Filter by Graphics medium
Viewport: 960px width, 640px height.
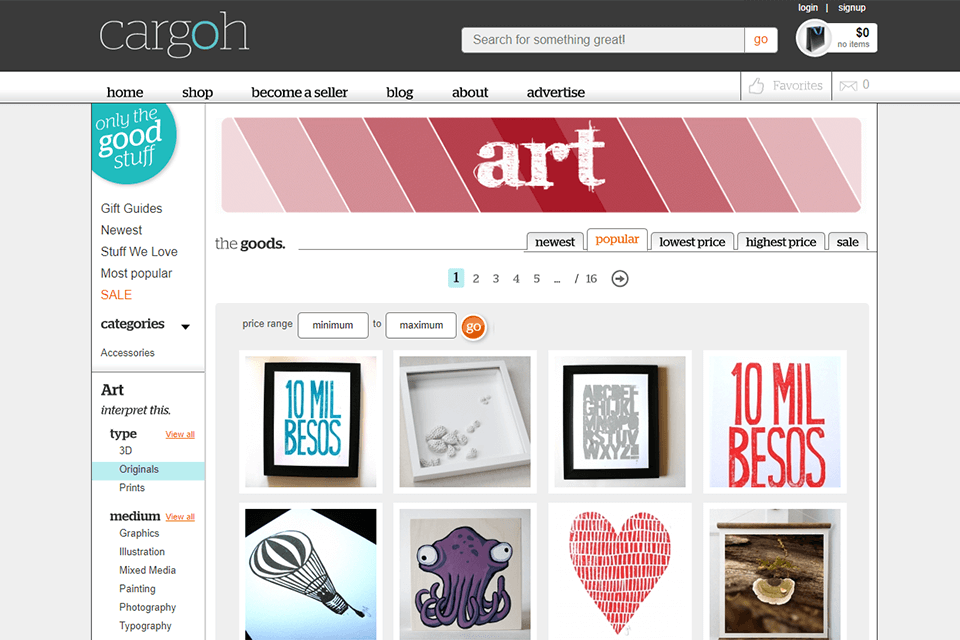click(139, 533)
